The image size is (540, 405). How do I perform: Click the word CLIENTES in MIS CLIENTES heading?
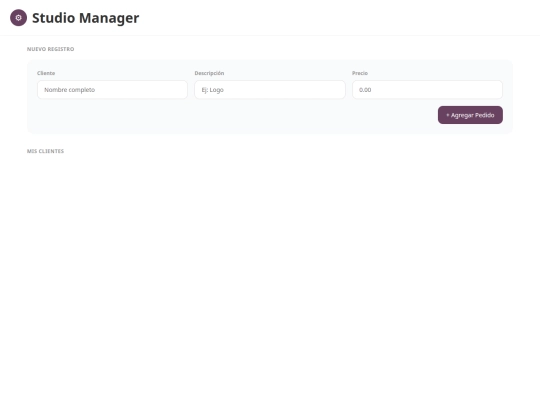pyautogui.click(x=51, y=151)
